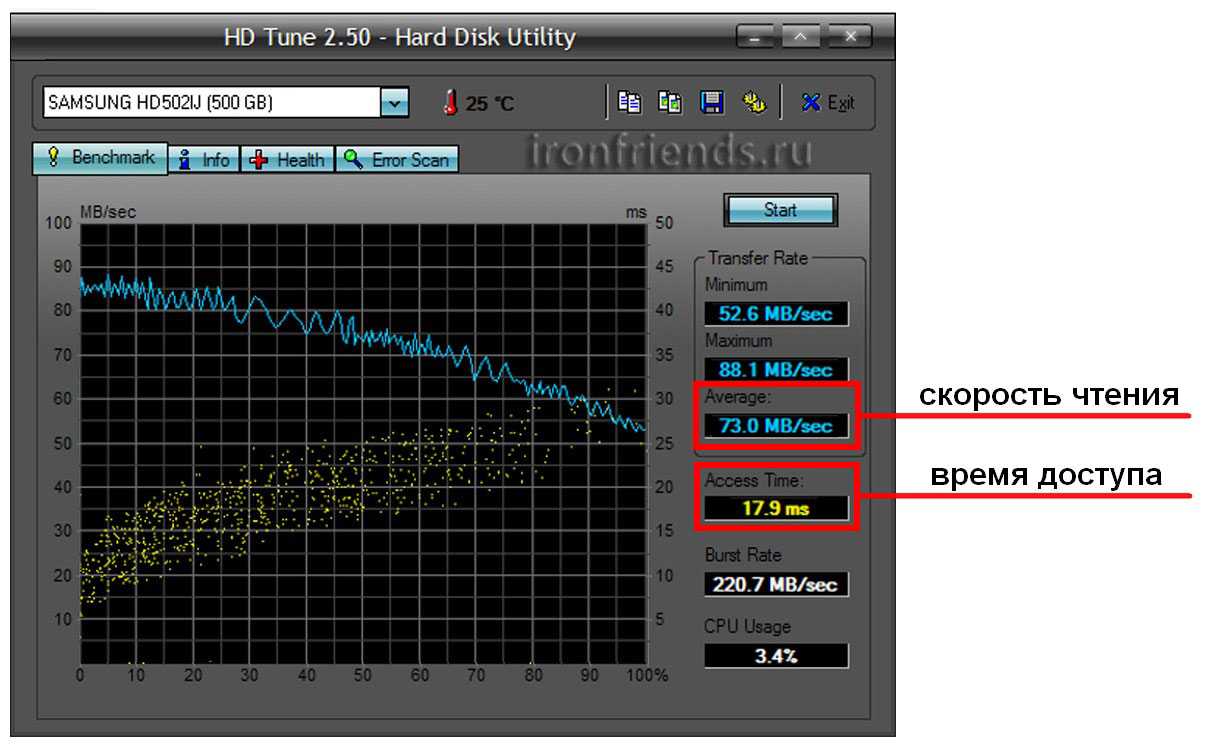This screenshot has width=1207, height=746.
Task: Click the floppy disk save icon
Action: [711, 102]
